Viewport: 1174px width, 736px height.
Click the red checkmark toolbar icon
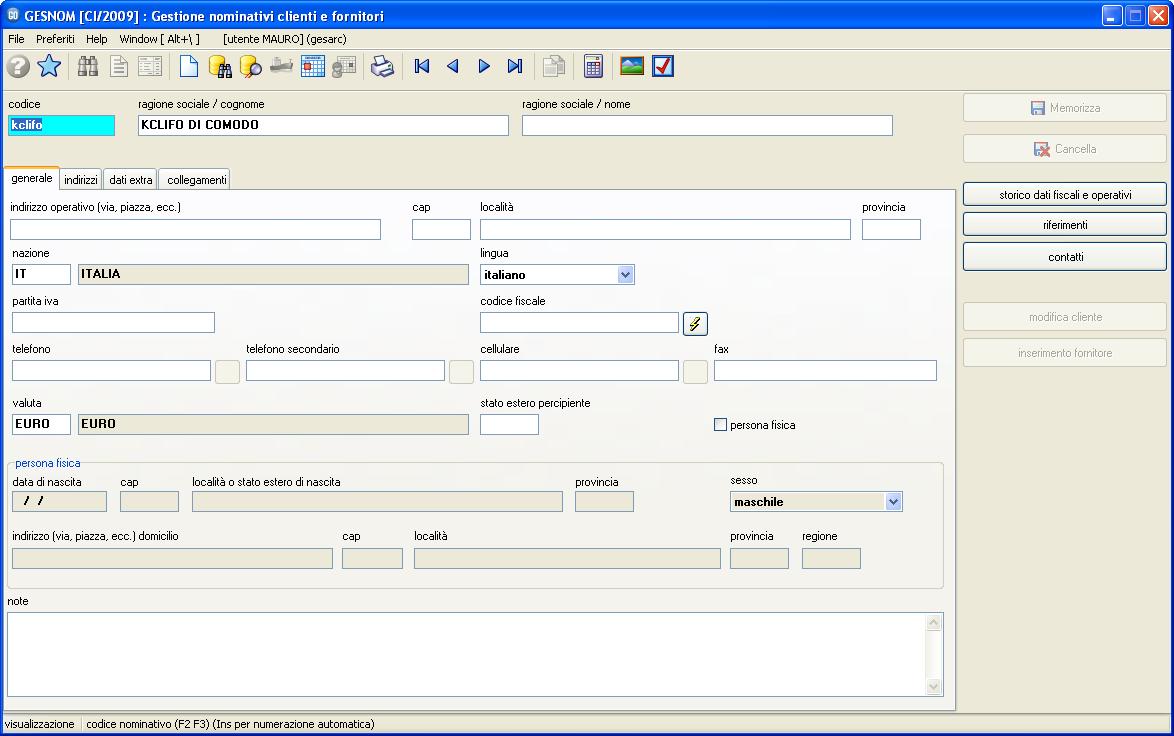click(x=663, y=67)
